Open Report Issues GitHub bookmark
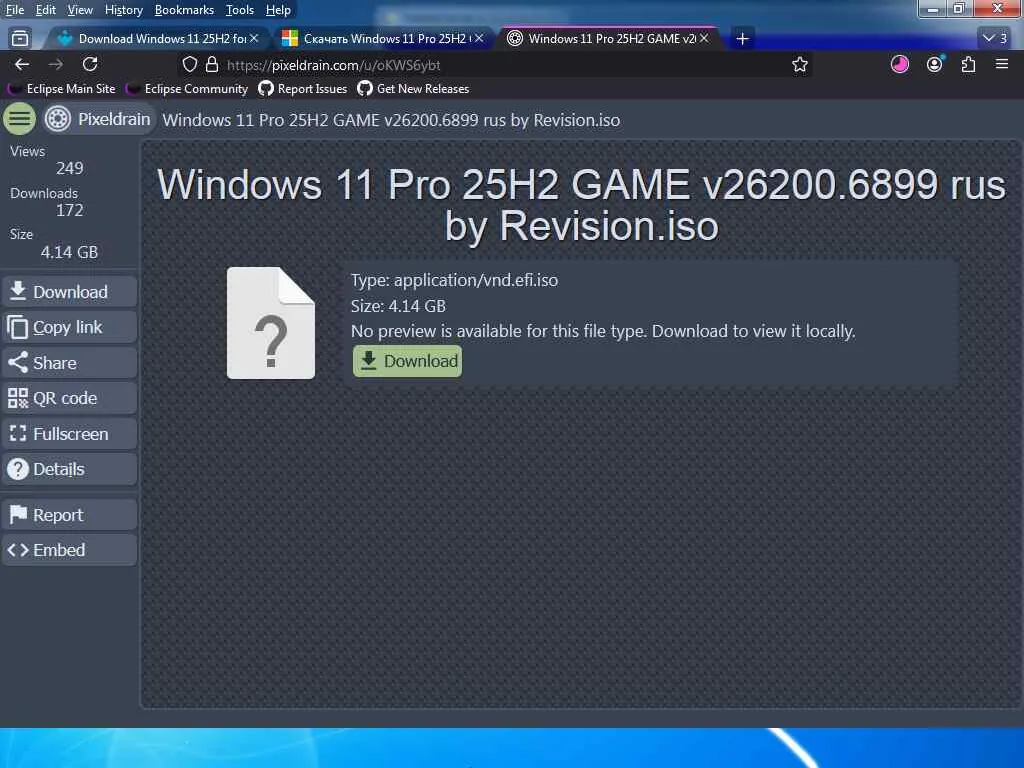 [x=303, y=89]
